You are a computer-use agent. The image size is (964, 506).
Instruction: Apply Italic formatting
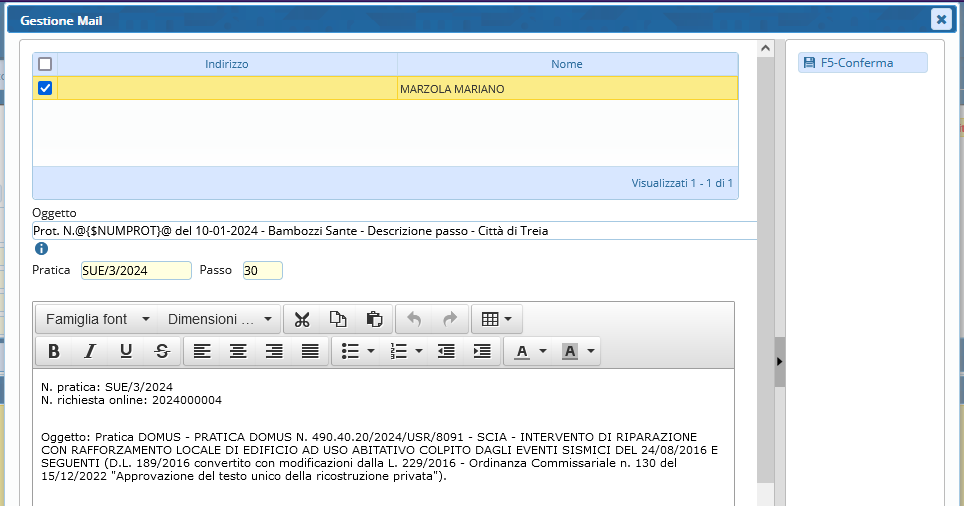tap(90, 351)
